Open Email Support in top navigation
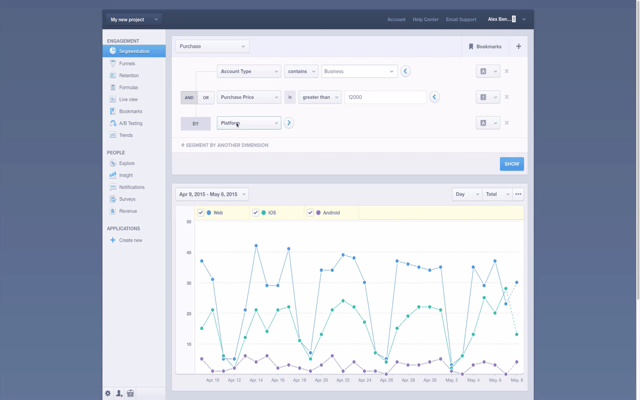 (461, 19)
